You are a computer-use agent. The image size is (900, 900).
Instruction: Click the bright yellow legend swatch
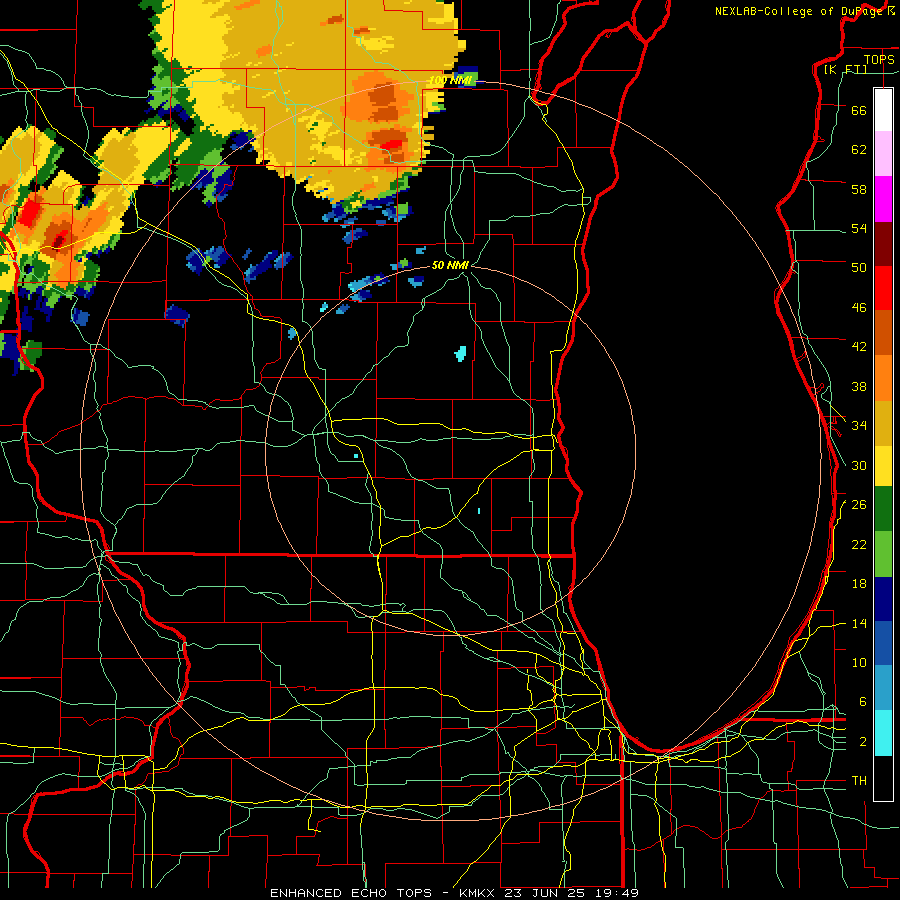click(883, 466)
